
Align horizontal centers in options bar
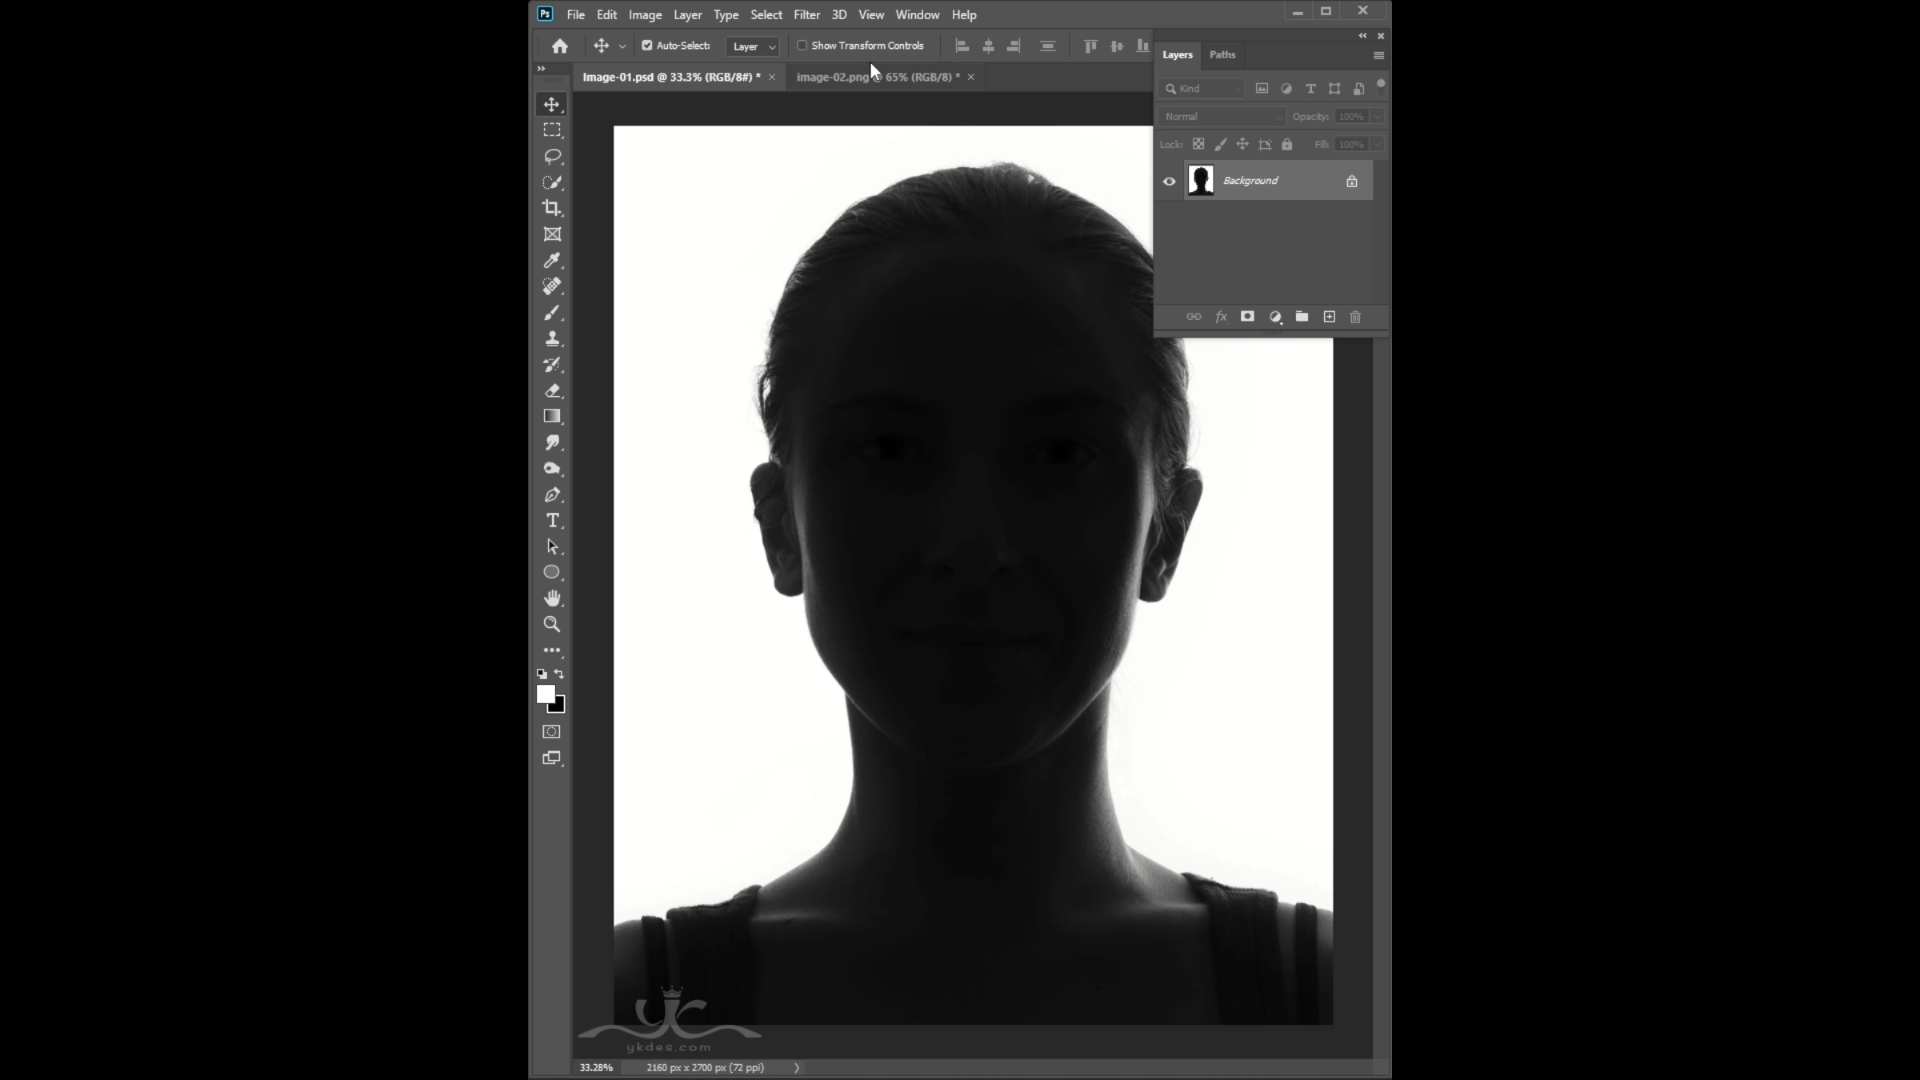[988, 46]
